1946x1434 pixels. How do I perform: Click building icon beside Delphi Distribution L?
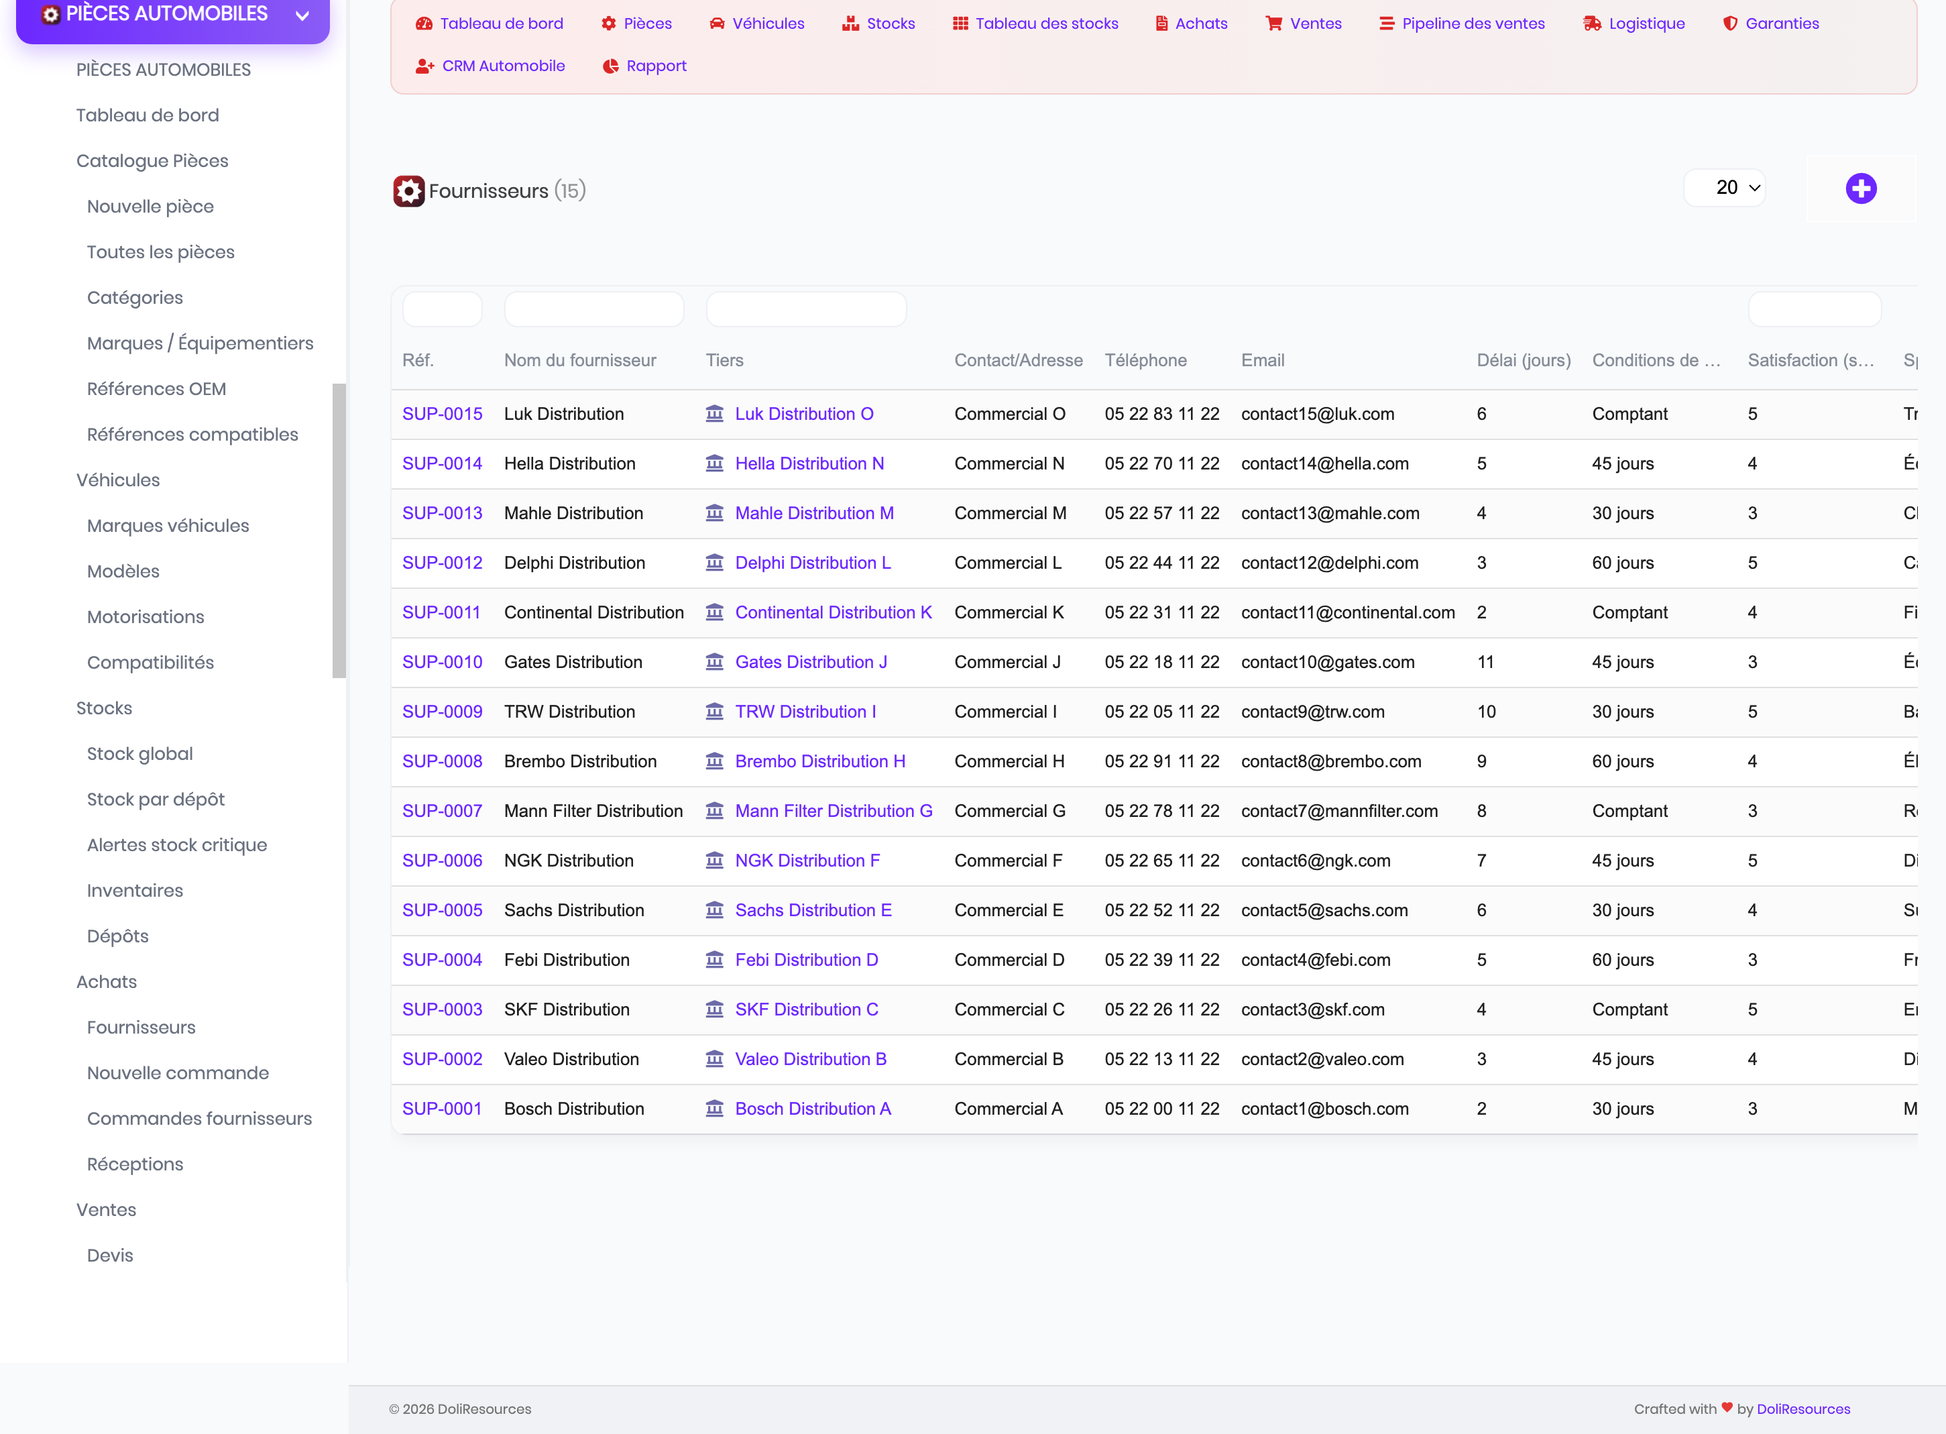coord(714,562)
